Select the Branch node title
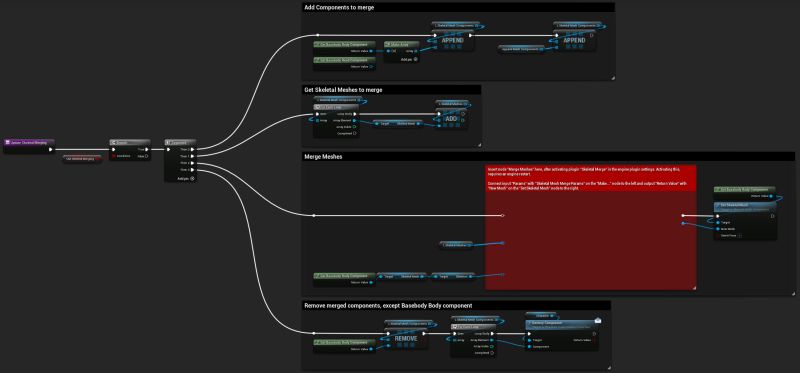This screenshot has height=373, width=800. (x=130, y=142)
